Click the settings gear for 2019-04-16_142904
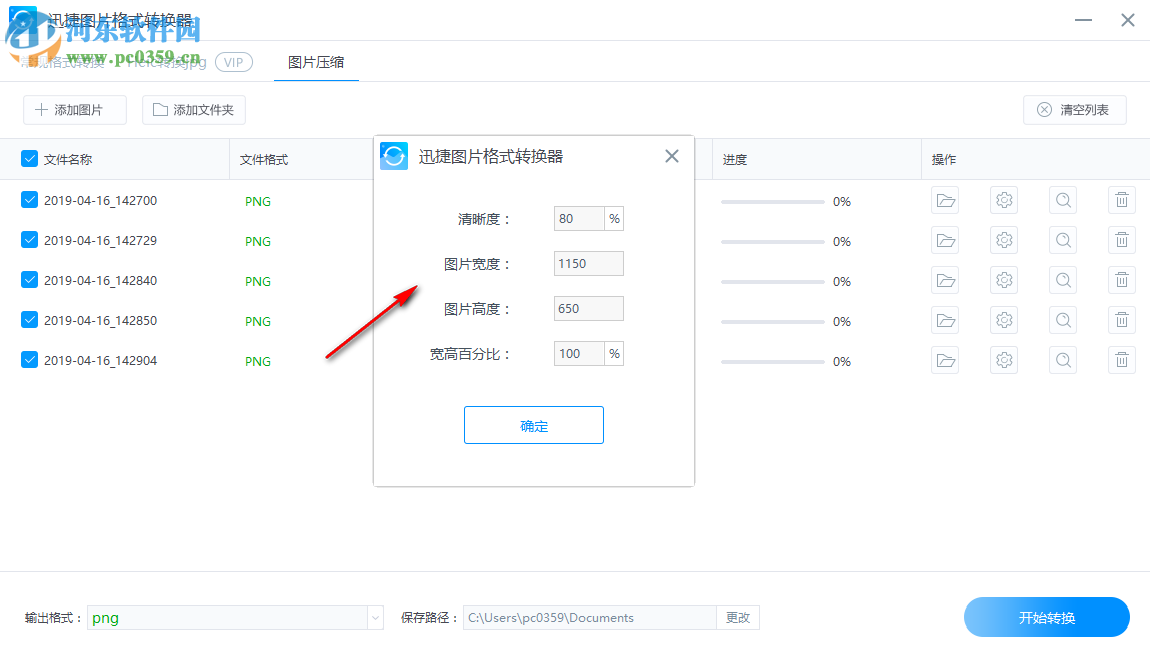 pos(1003,360)
